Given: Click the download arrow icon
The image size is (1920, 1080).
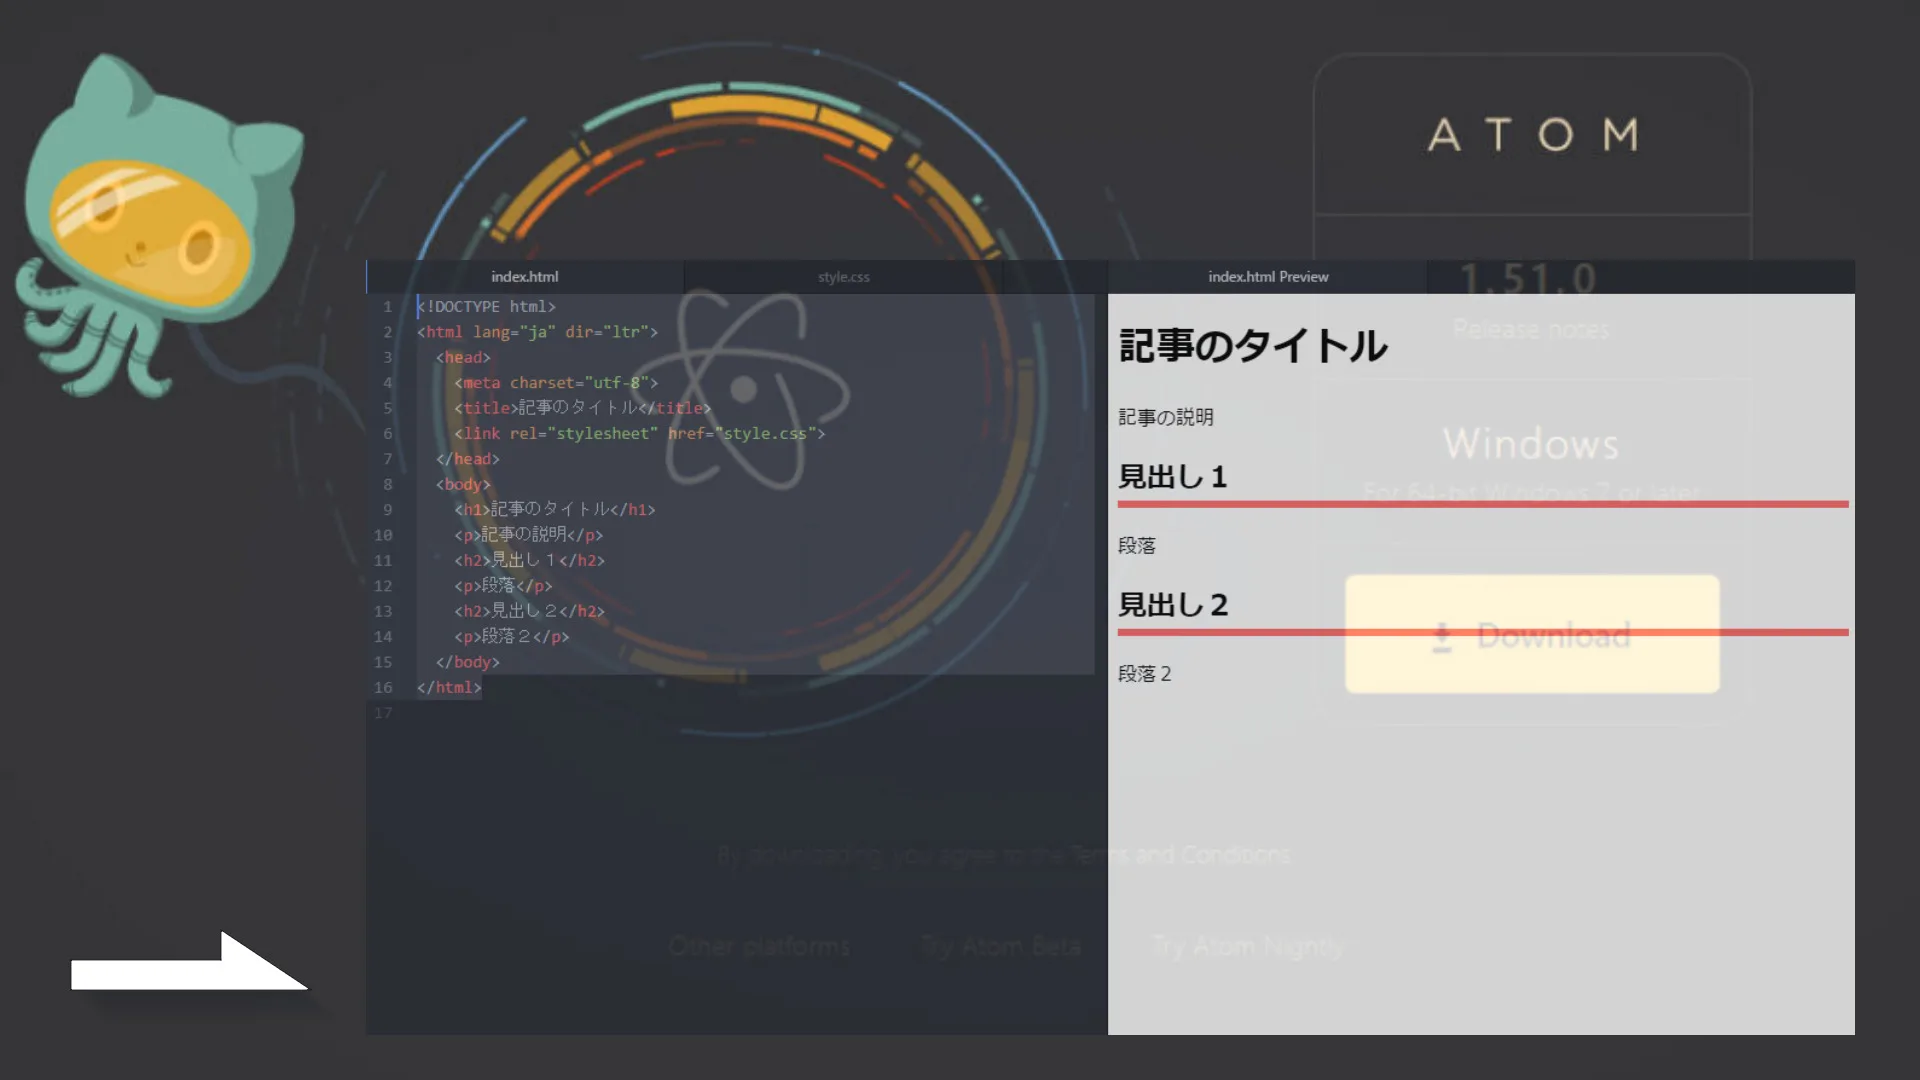Looking at the screenshot, I should coord(1442,637).
